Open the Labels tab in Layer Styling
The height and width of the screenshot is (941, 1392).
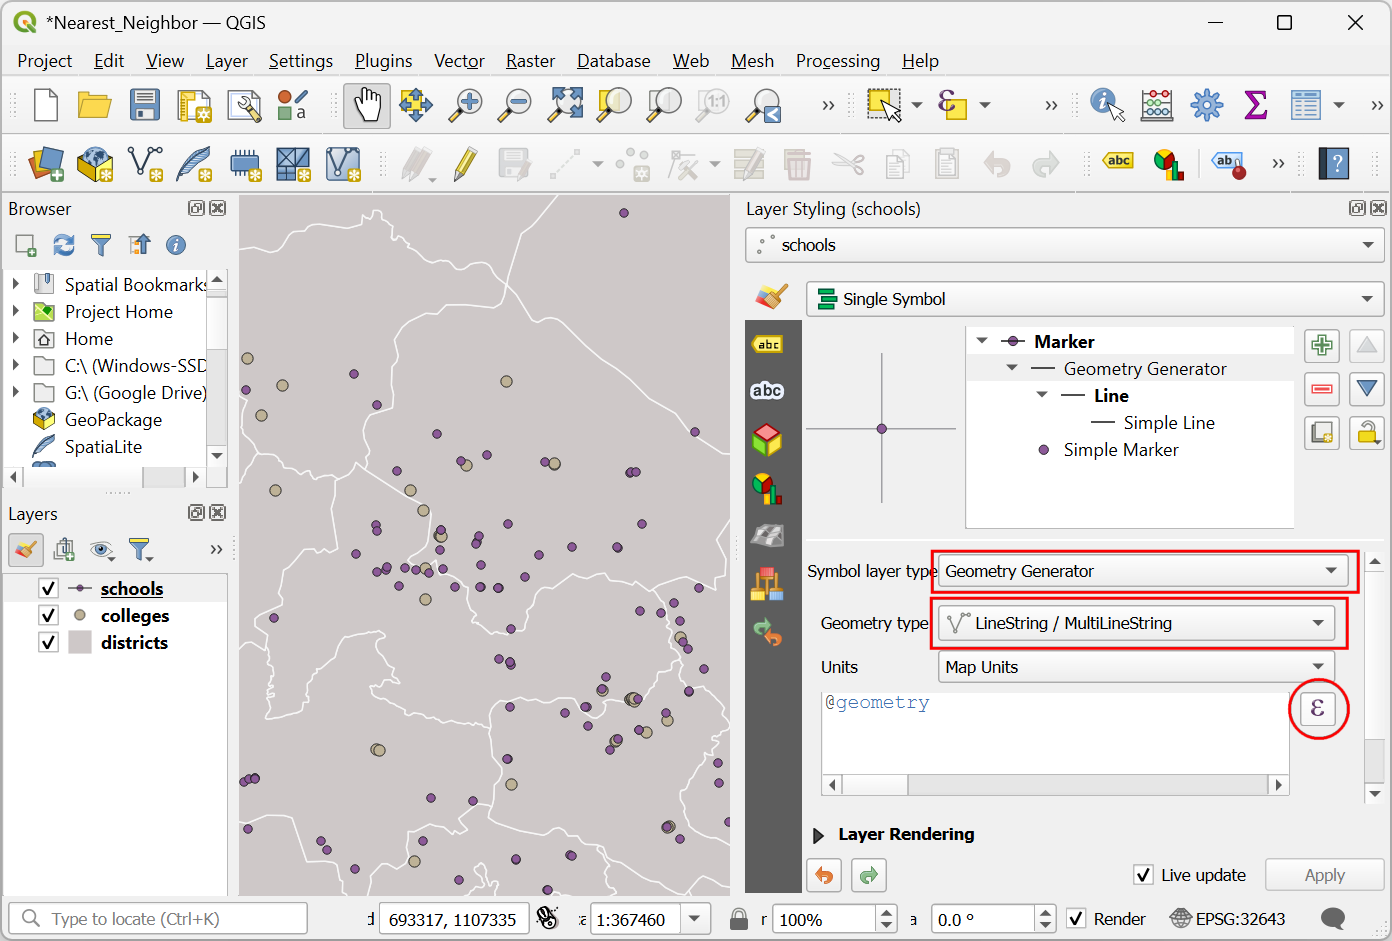[768, 345]
